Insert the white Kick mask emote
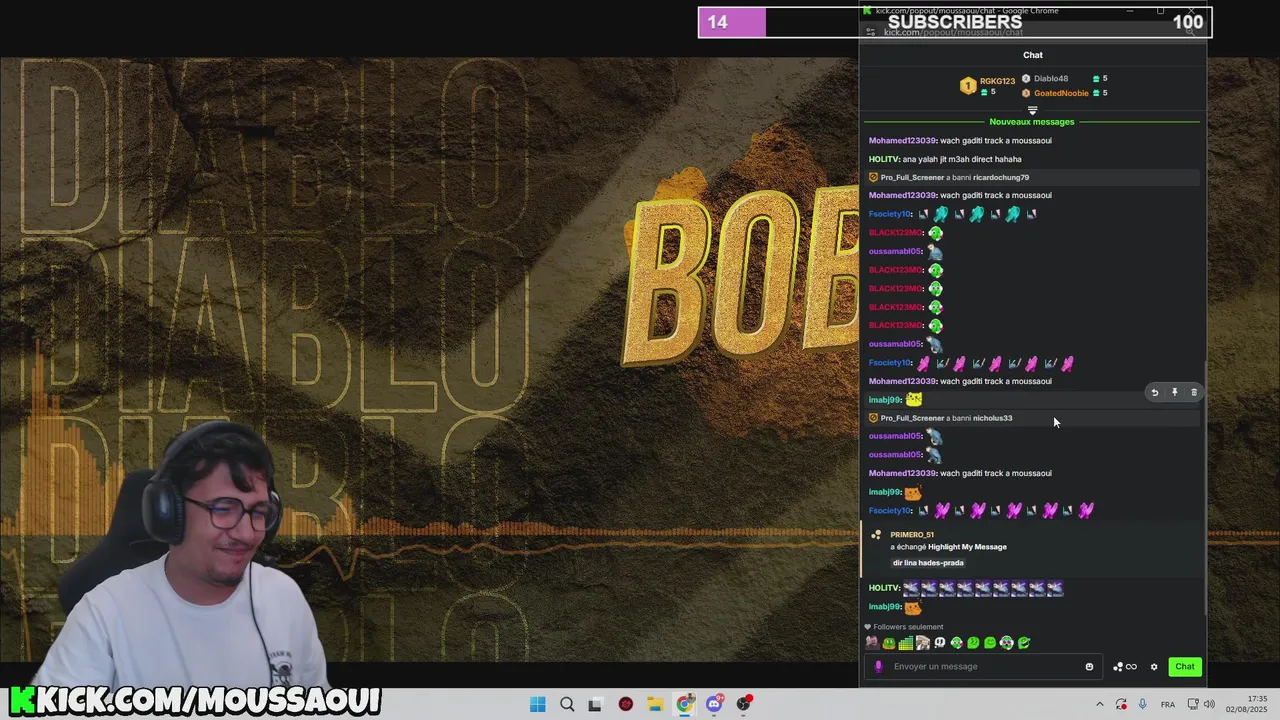Screen dimensions: 1280x720 940,643
